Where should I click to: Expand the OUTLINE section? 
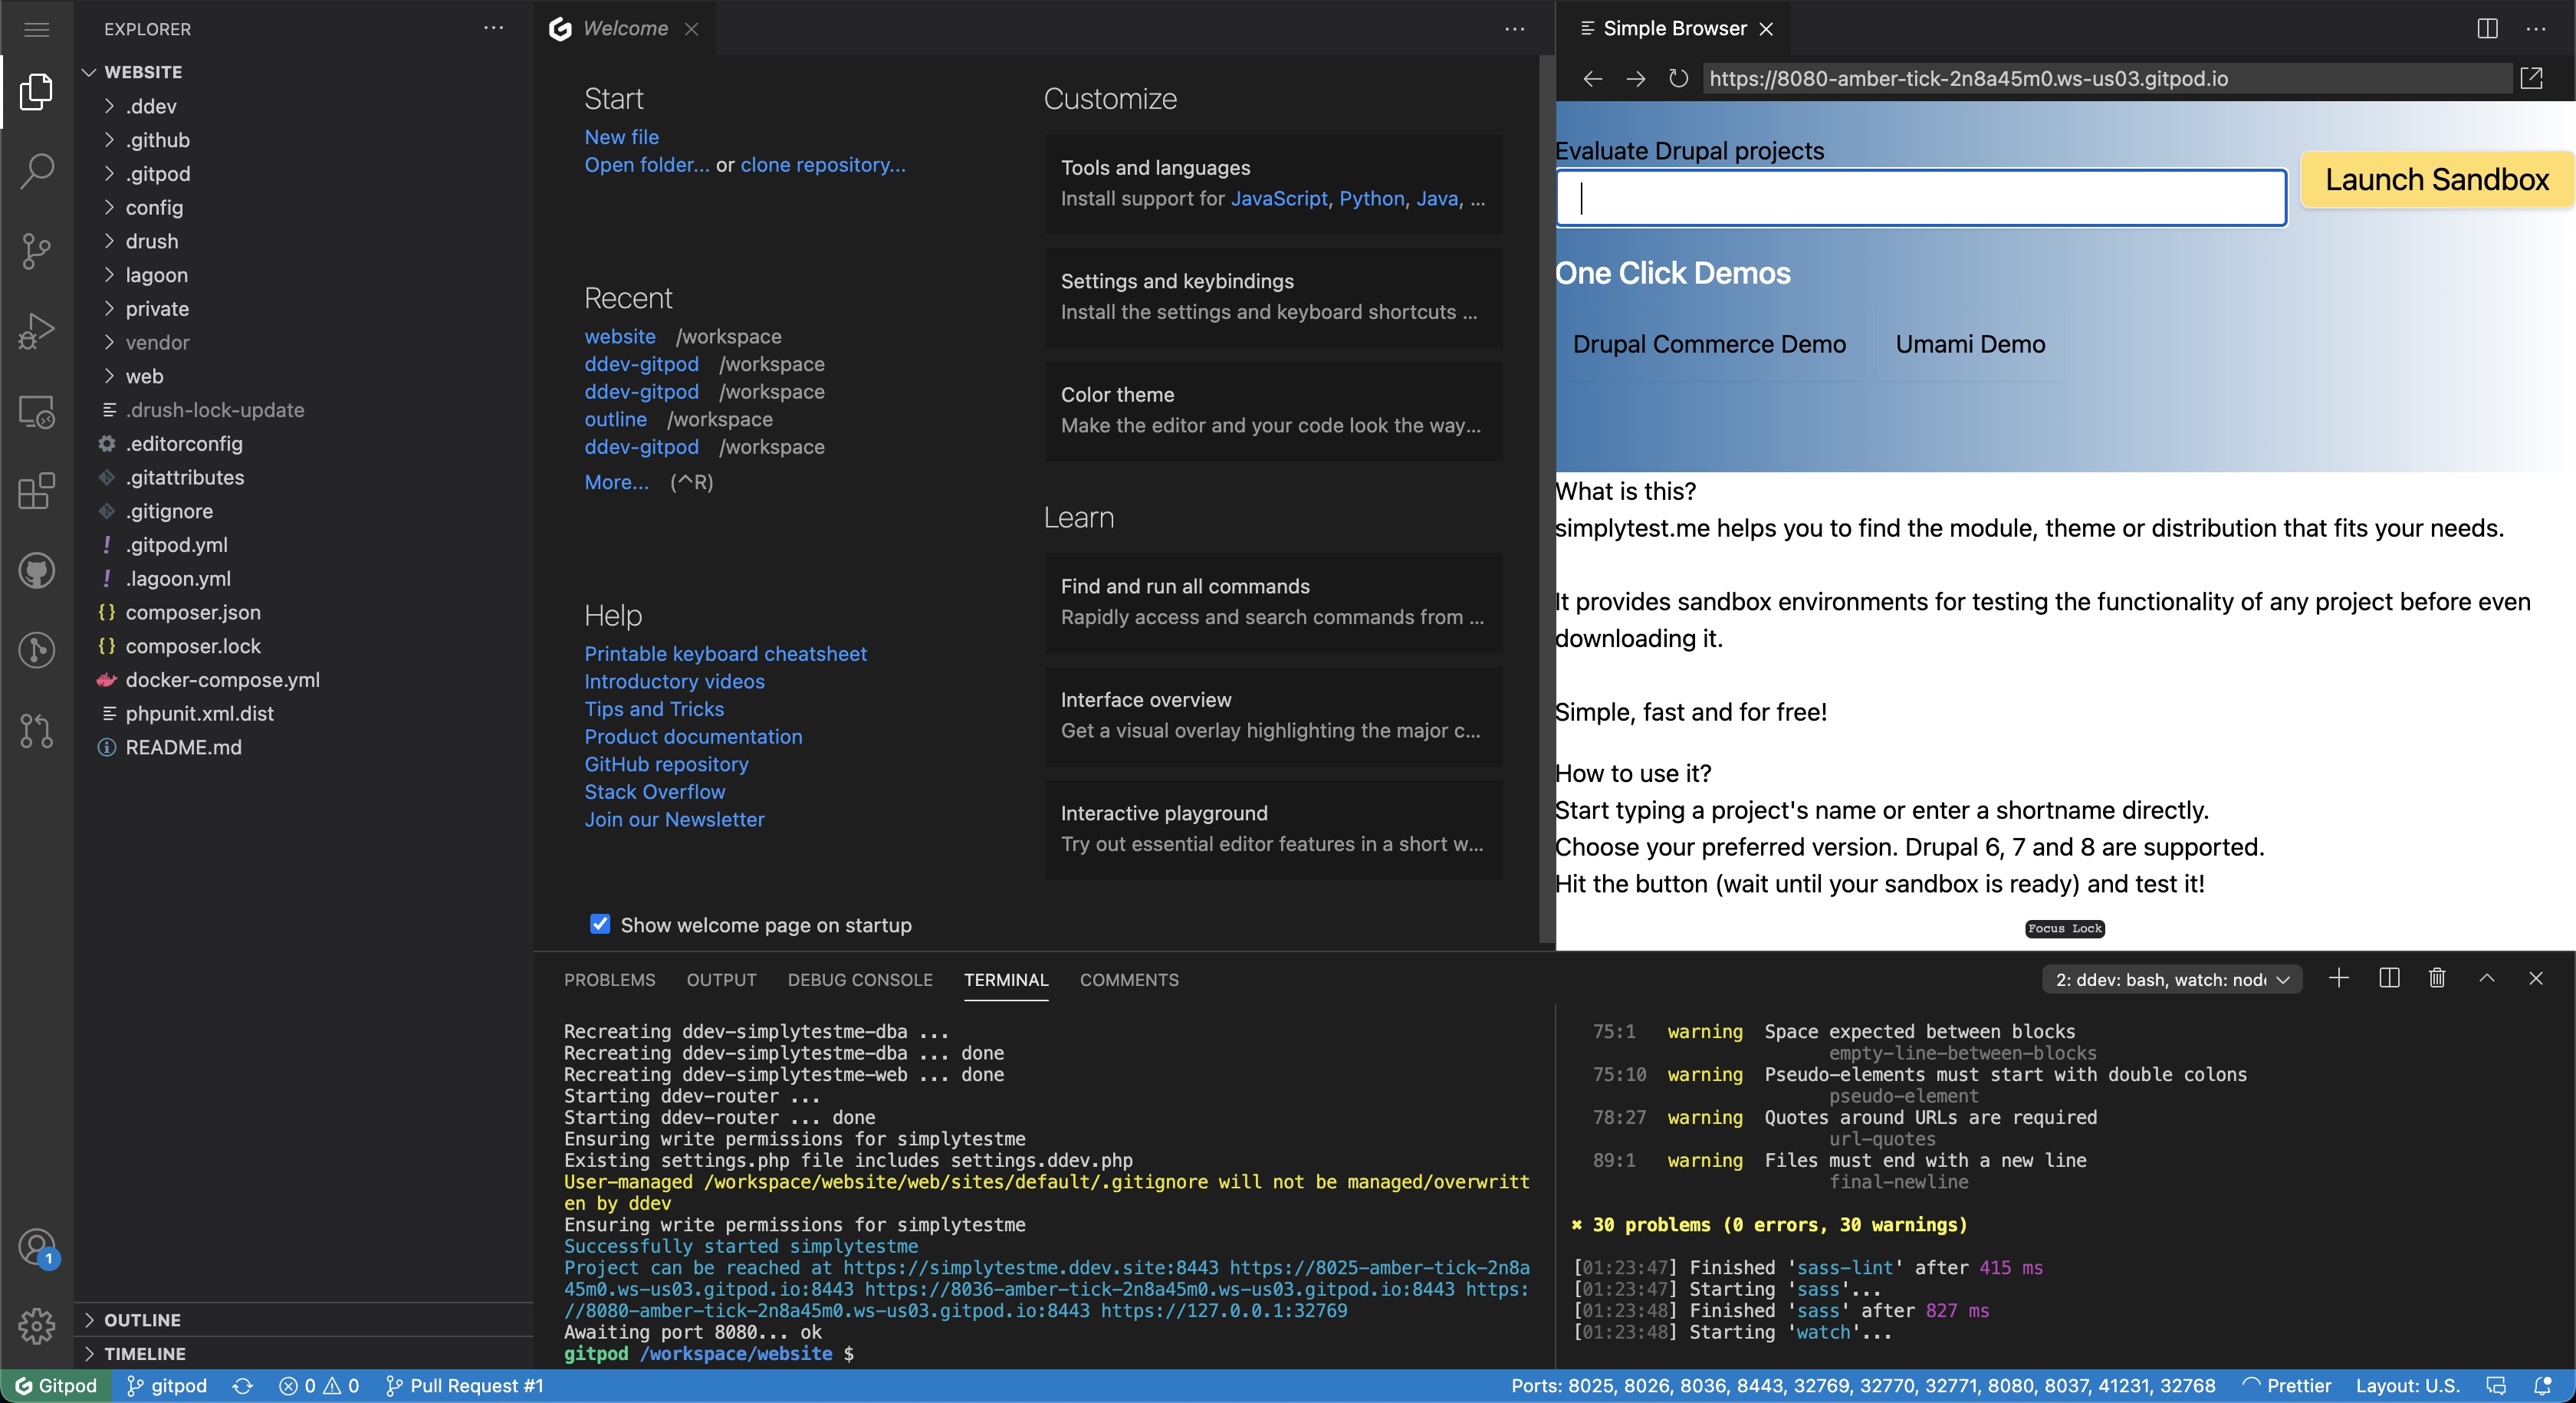142,1319
